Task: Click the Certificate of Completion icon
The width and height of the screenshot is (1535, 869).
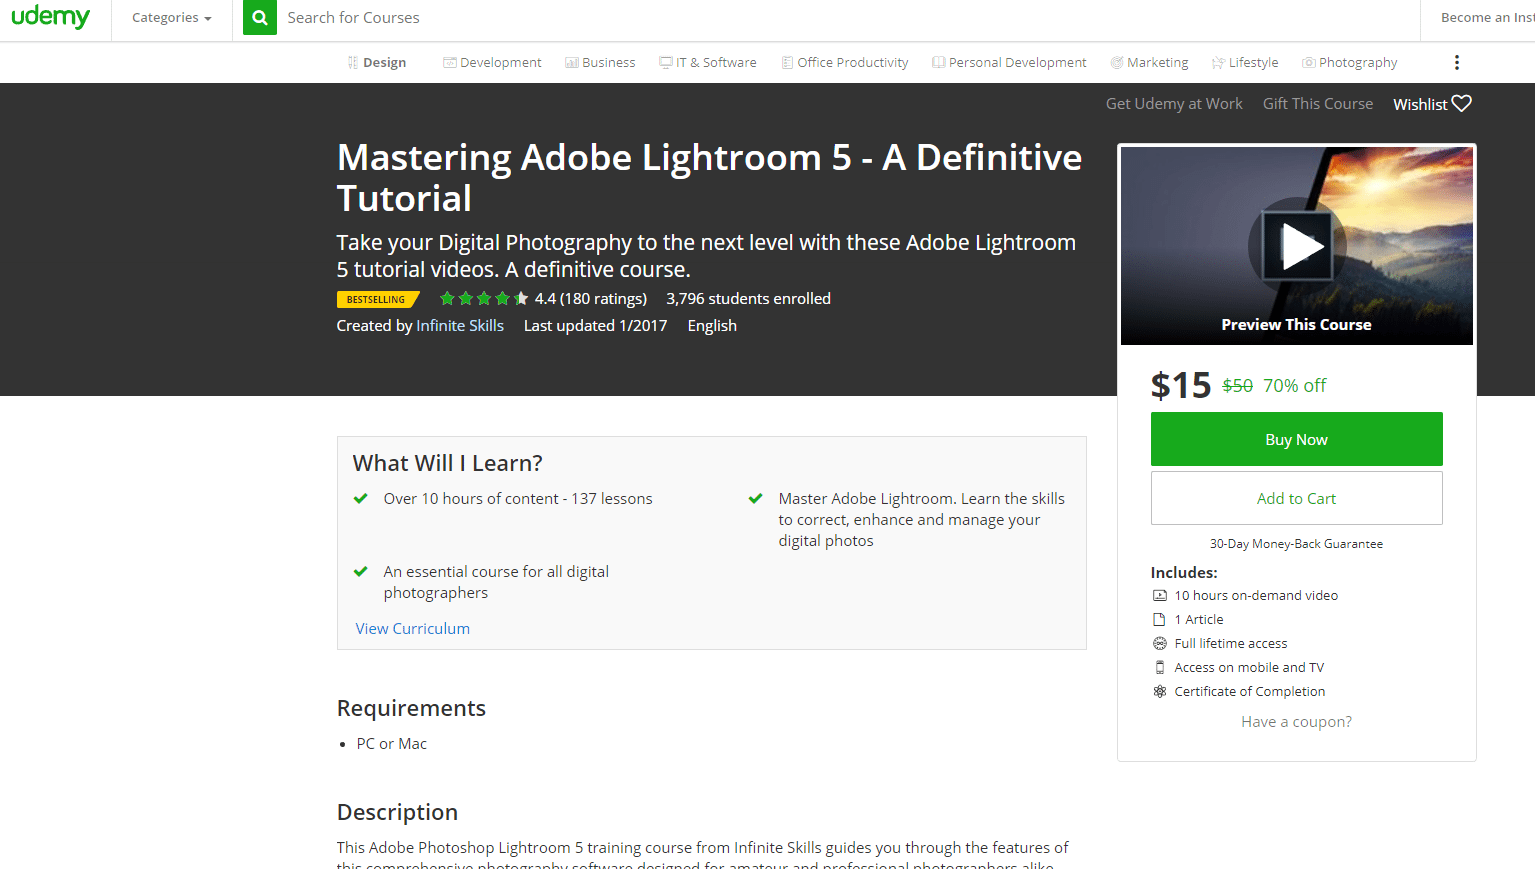Action: click(x=1160, y=691)
